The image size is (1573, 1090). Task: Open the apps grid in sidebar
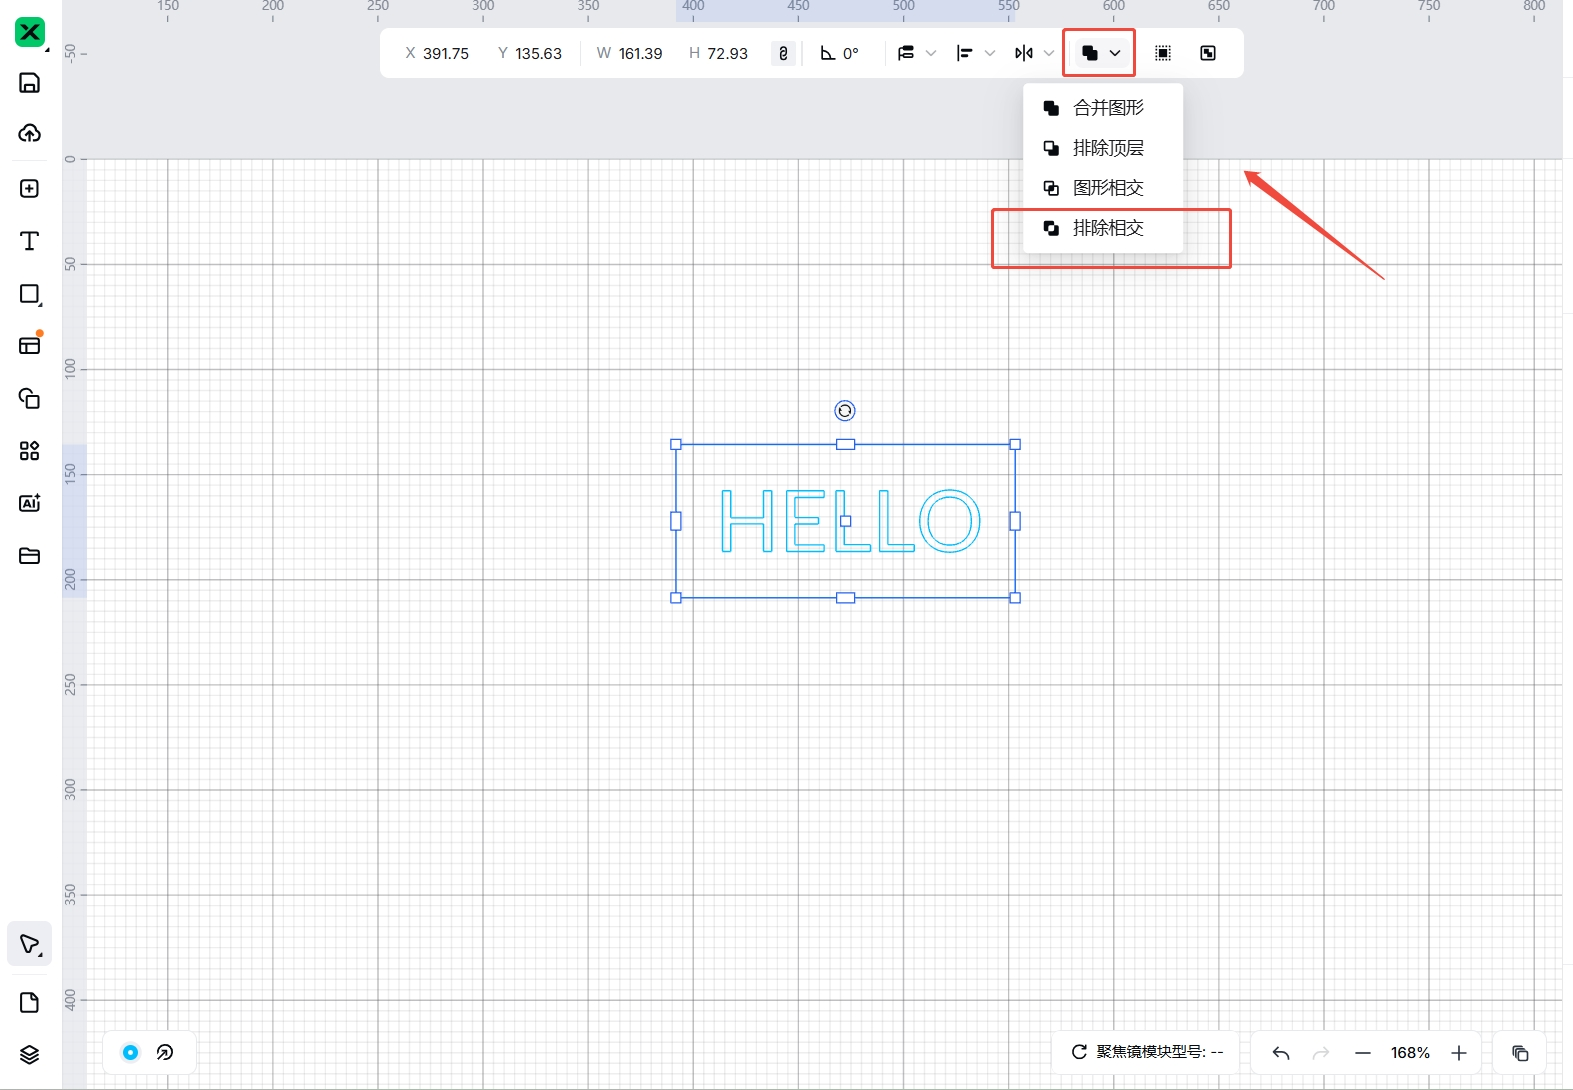(30, 451)
